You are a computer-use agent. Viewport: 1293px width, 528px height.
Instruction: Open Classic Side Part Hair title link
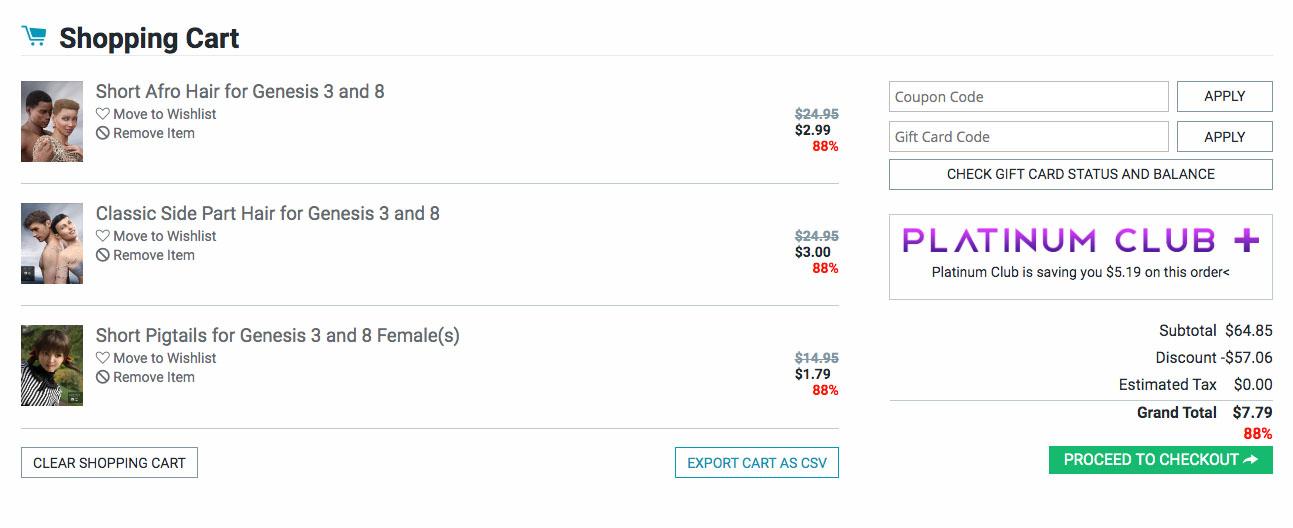click(x=267, y=213)
